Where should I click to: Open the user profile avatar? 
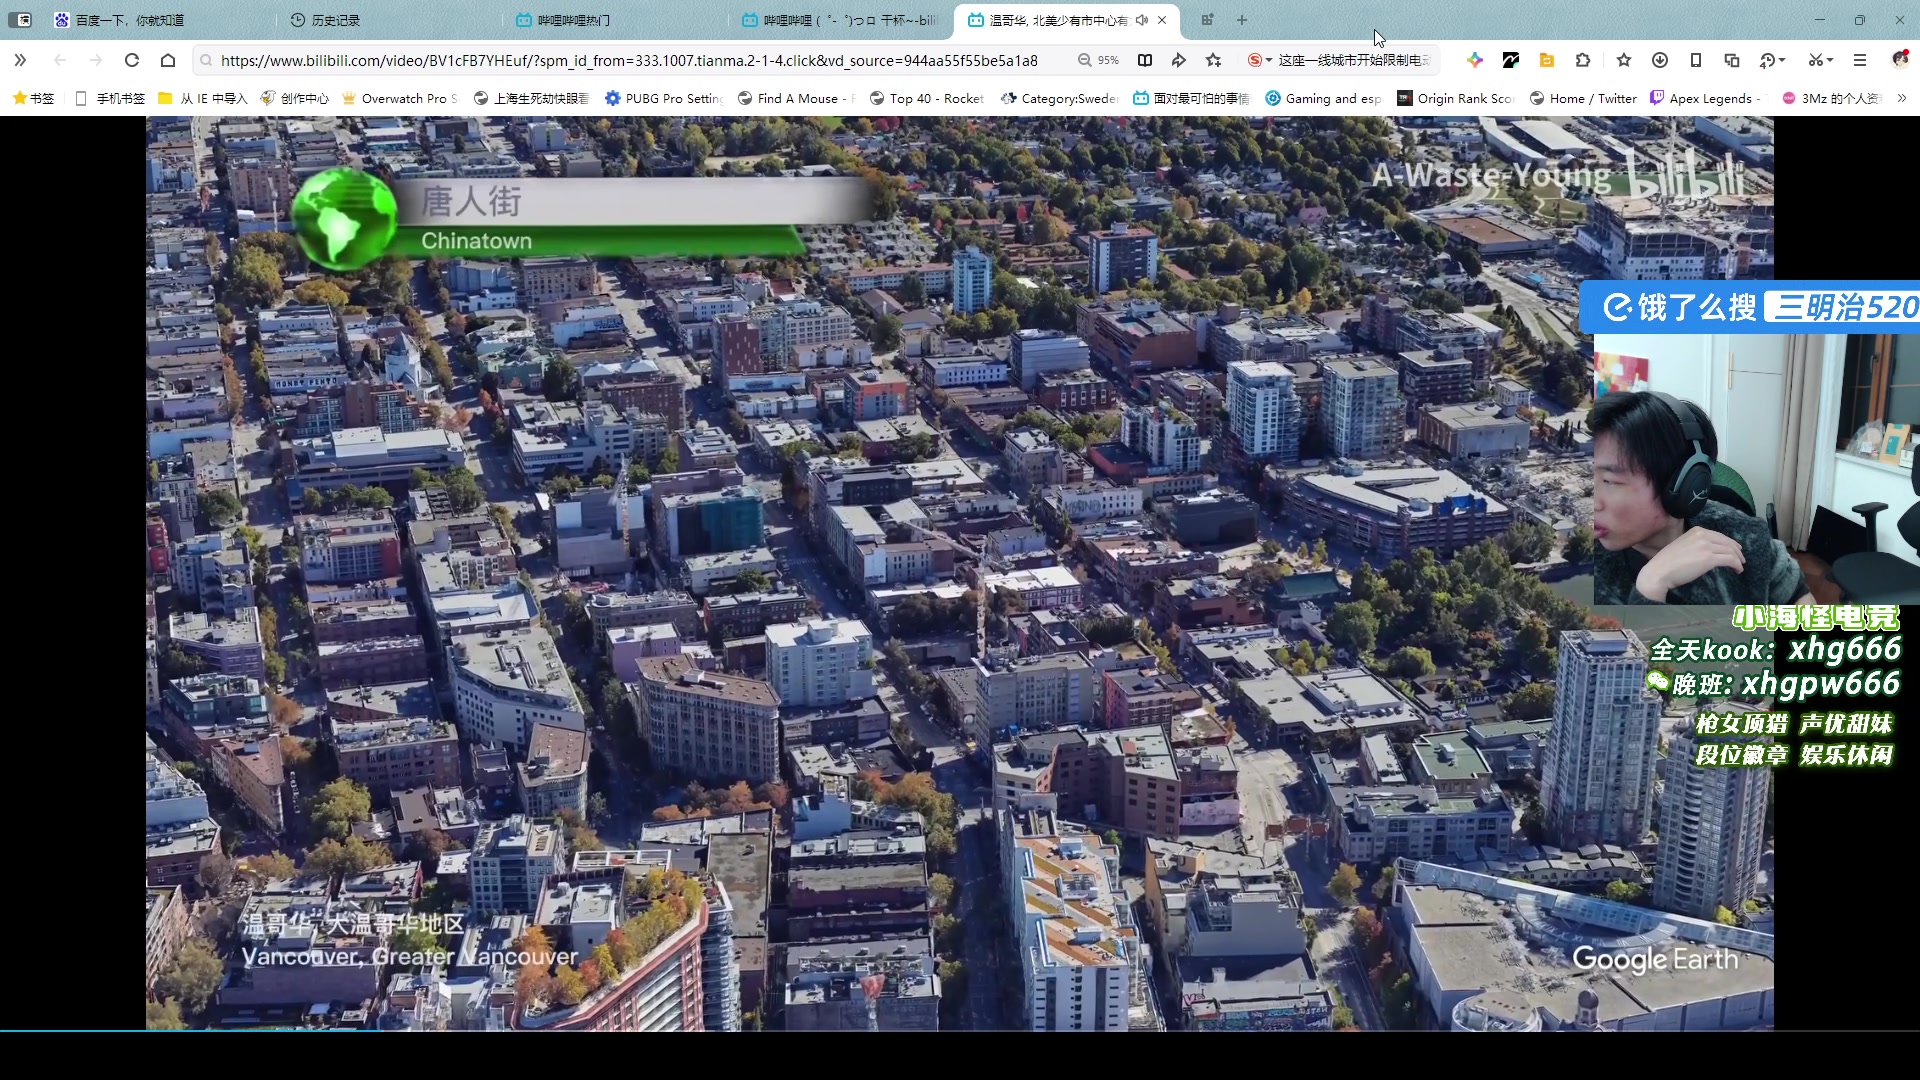tap(1900, 60)
